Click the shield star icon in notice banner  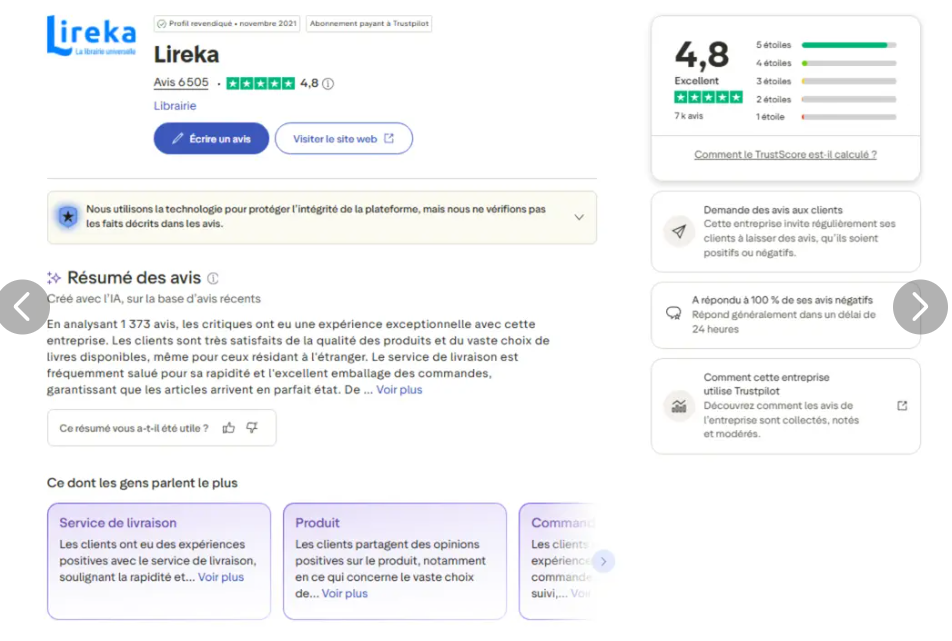click(x=68, y=217)
